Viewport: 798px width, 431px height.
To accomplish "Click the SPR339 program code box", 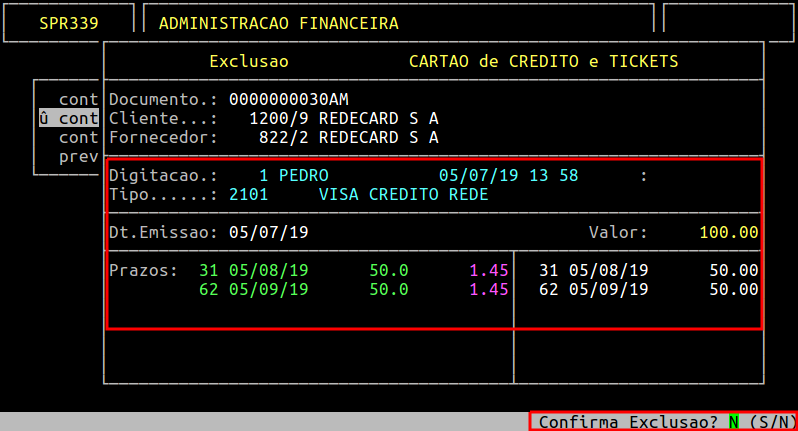I will (x=69, y=23).
